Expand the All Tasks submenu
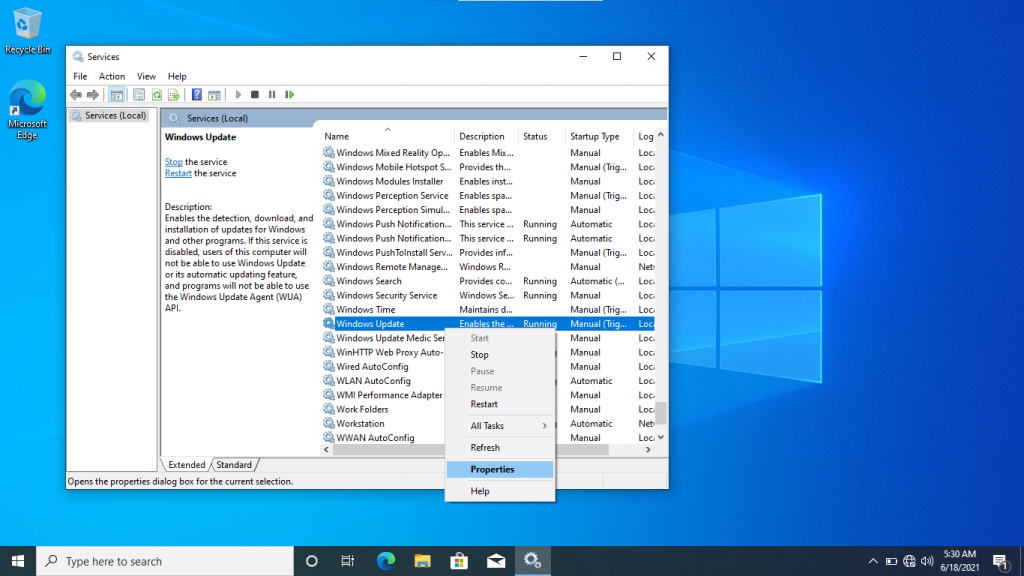This screenshot has width=1024, height=576. click(500, 426)
